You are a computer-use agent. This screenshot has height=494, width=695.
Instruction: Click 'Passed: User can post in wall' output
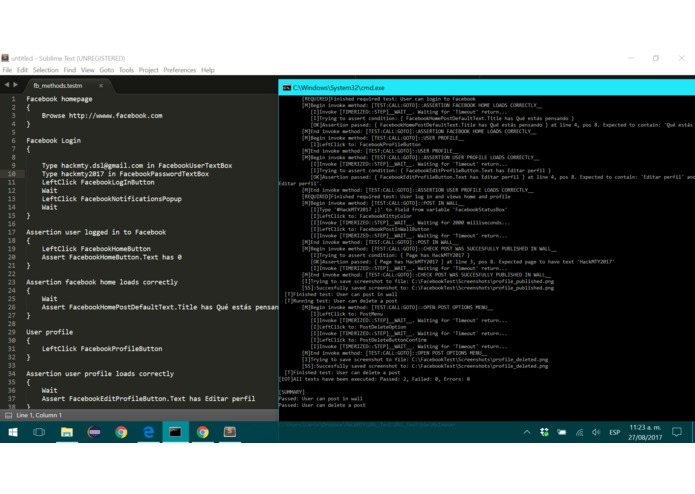pyautogui.click(x=320, y=399)
